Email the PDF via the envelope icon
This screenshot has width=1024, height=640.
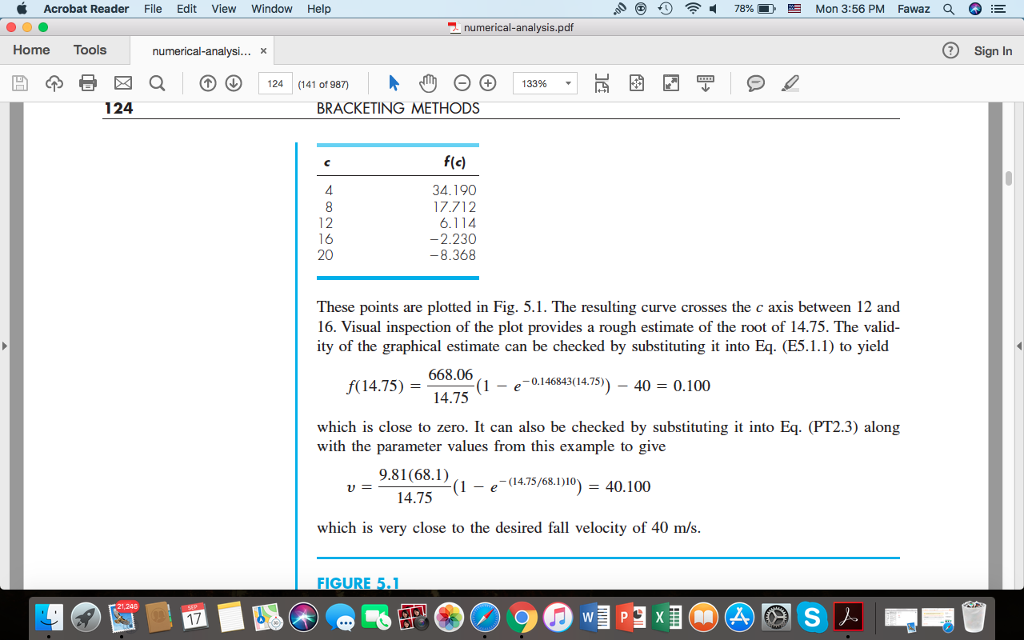tap(122, 83)
